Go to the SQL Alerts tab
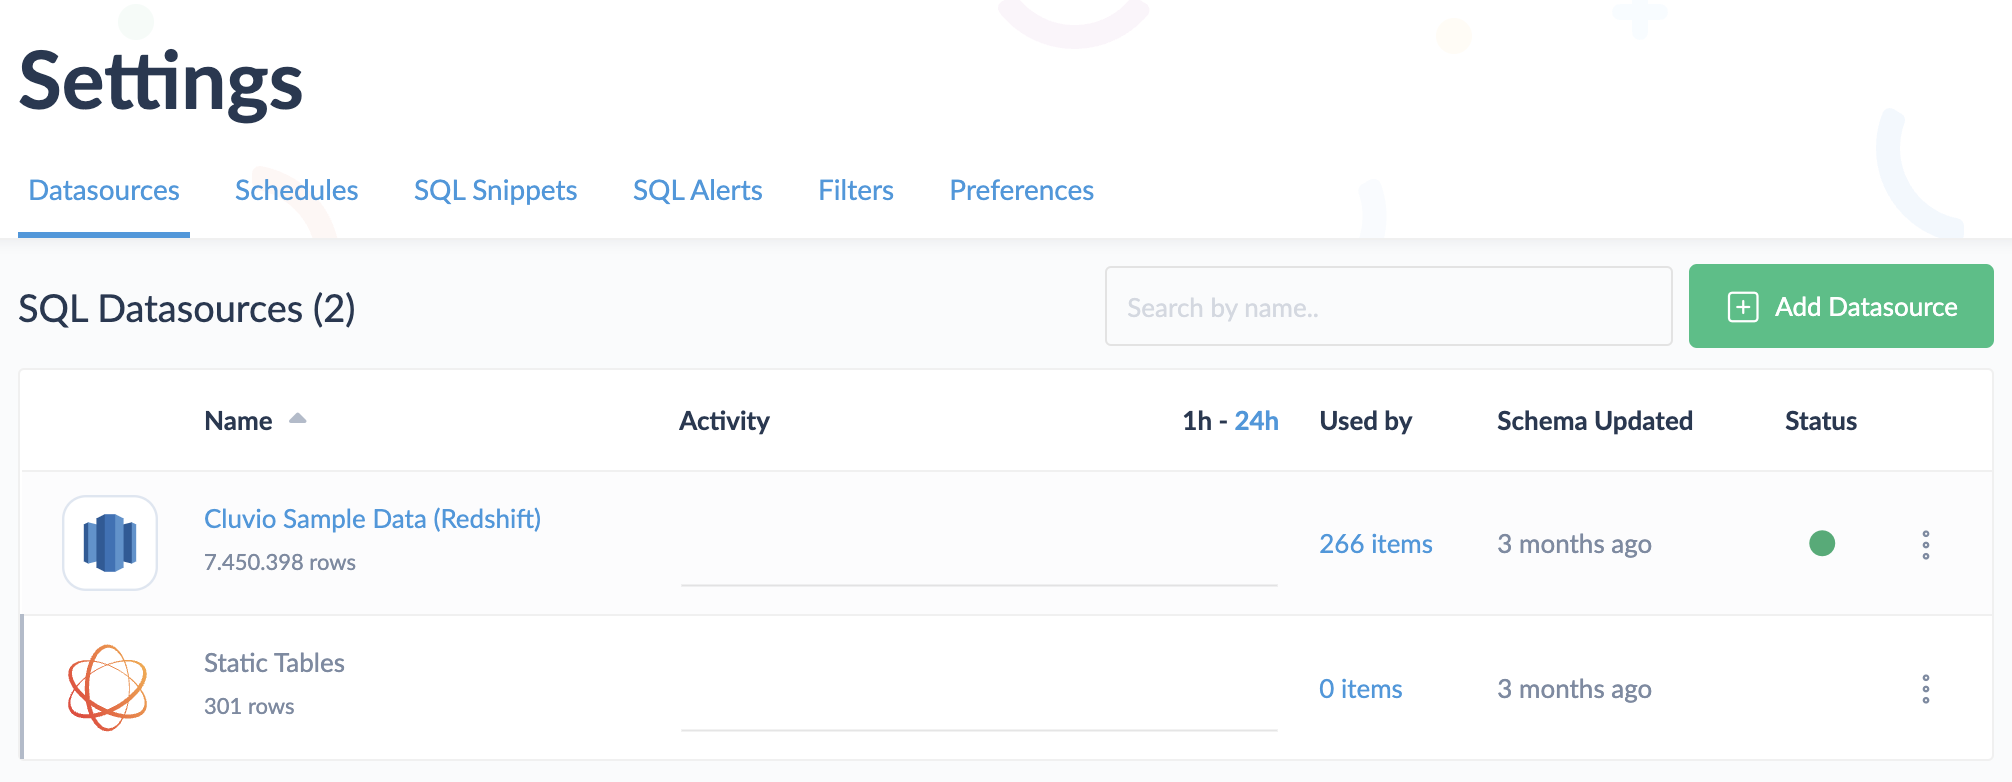Image resolution: width=2012 pixels, height=782 pixels. (697, 190)
